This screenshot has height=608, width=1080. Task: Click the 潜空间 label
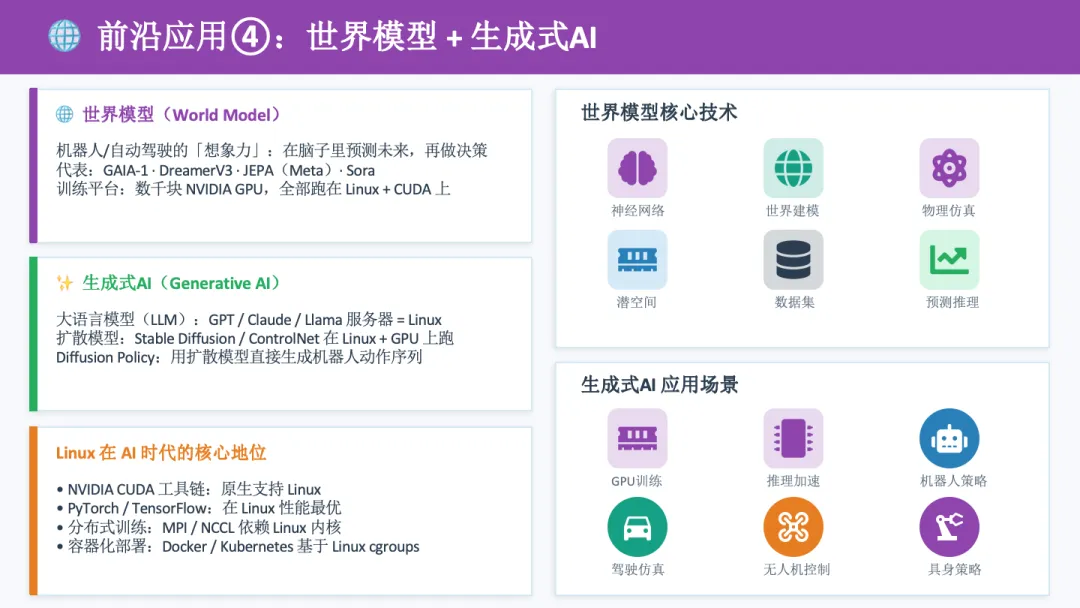[636, 302]
